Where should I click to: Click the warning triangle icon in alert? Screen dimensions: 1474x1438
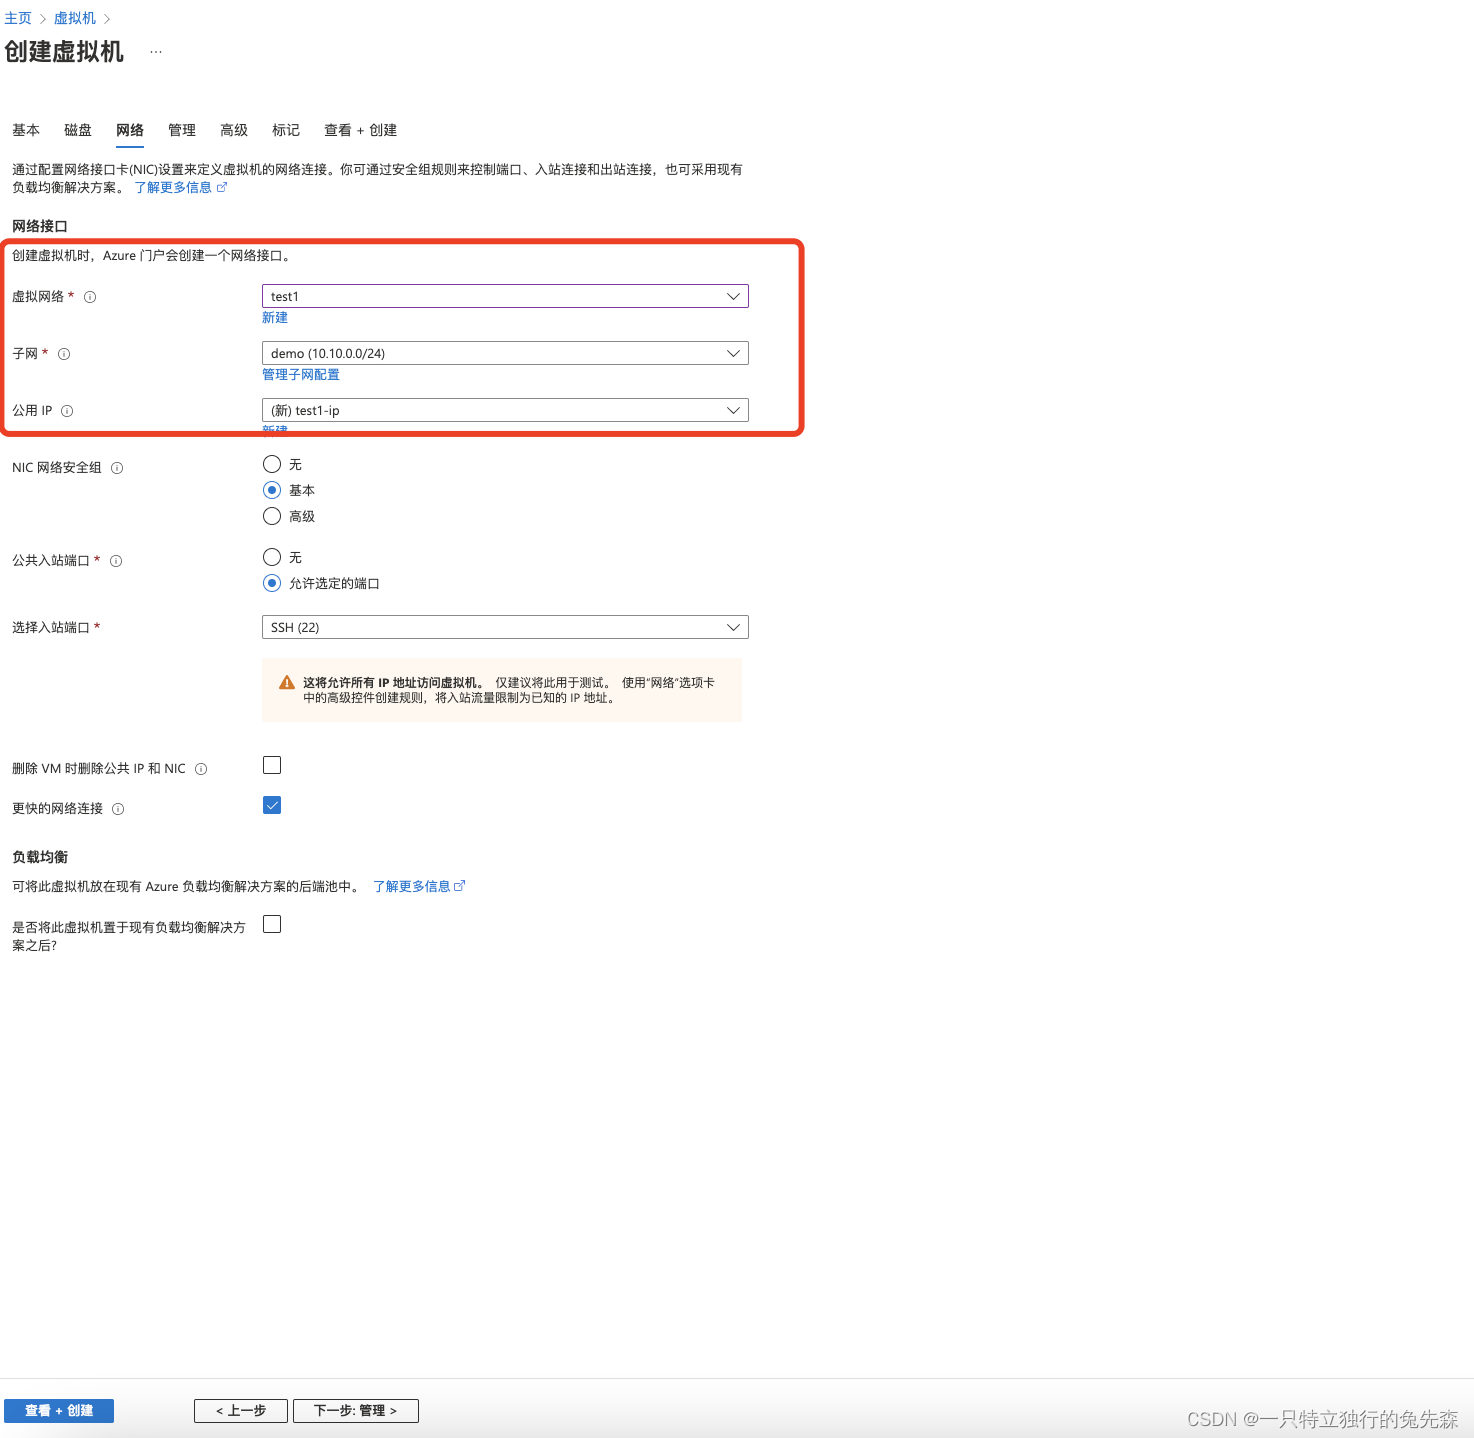287,683
